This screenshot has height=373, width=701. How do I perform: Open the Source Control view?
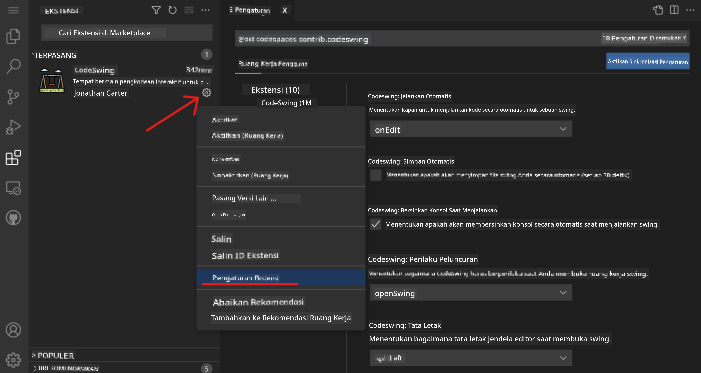click(13, 97)
